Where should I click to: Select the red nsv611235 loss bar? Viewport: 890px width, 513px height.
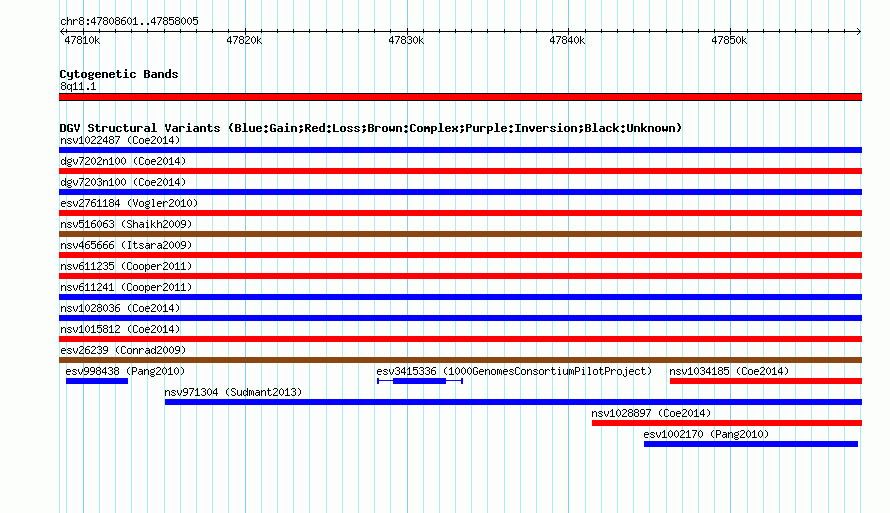(x=460, y=276)
